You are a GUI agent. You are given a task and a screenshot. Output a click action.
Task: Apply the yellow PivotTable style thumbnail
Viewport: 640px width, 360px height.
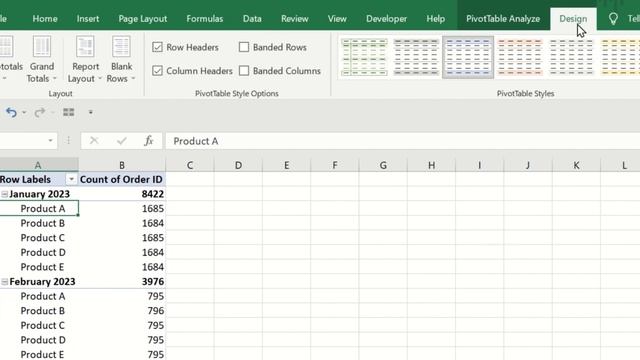point(620,57)
